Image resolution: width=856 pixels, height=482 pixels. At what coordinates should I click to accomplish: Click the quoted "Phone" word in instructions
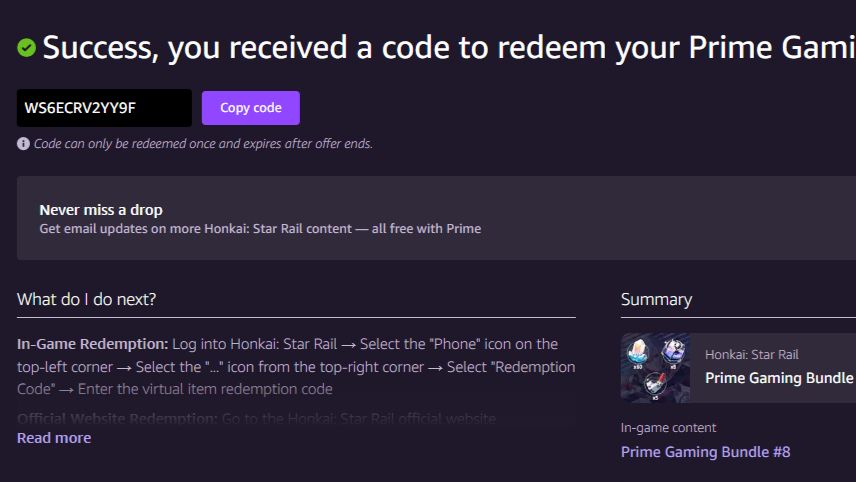coord(427,344)
